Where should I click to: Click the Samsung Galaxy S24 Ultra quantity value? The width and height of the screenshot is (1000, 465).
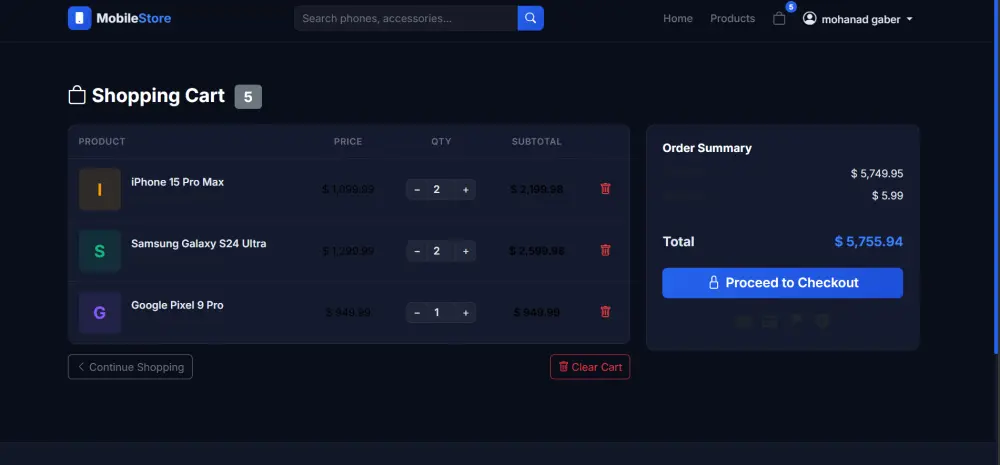click(437, 251)
